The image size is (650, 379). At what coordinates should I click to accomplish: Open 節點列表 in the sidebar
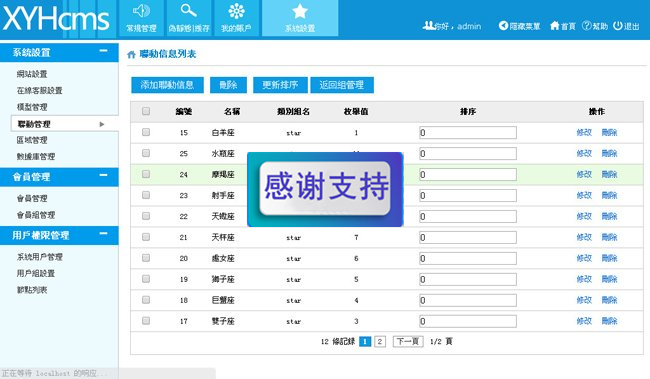tap(32, 290)
